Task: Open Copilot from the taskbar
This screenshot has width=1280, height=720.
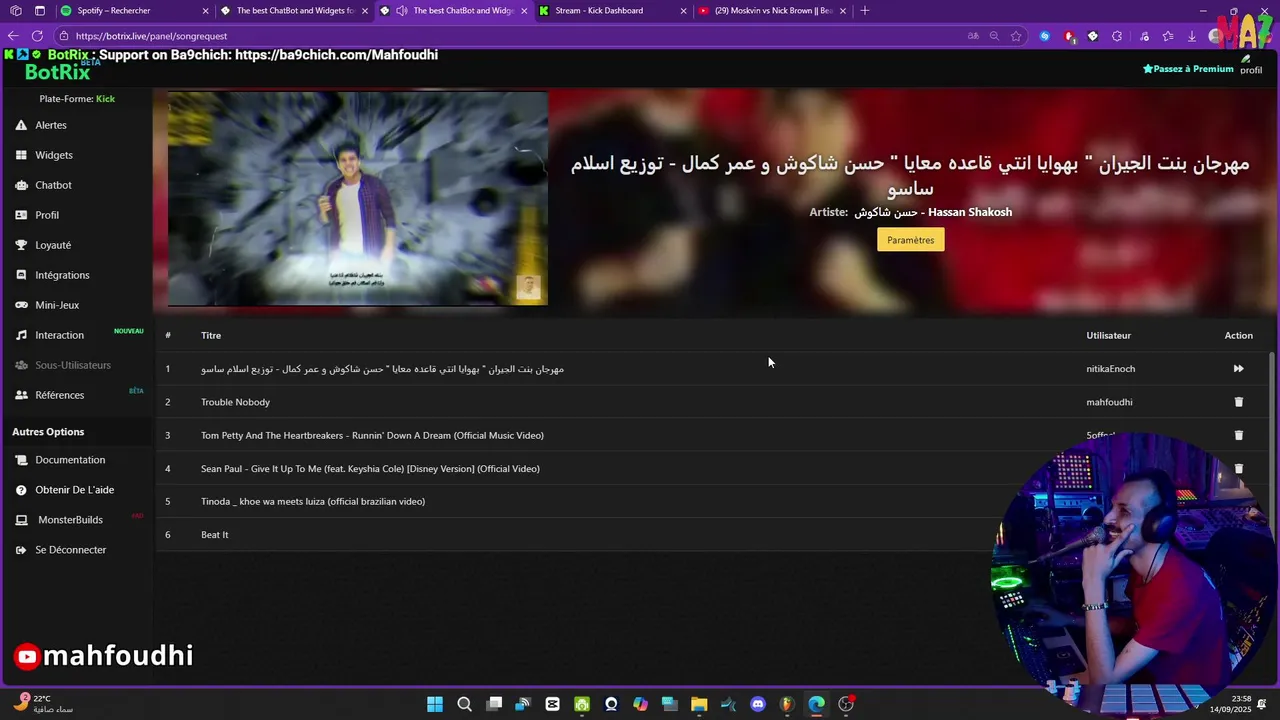Action: (640, 704)
